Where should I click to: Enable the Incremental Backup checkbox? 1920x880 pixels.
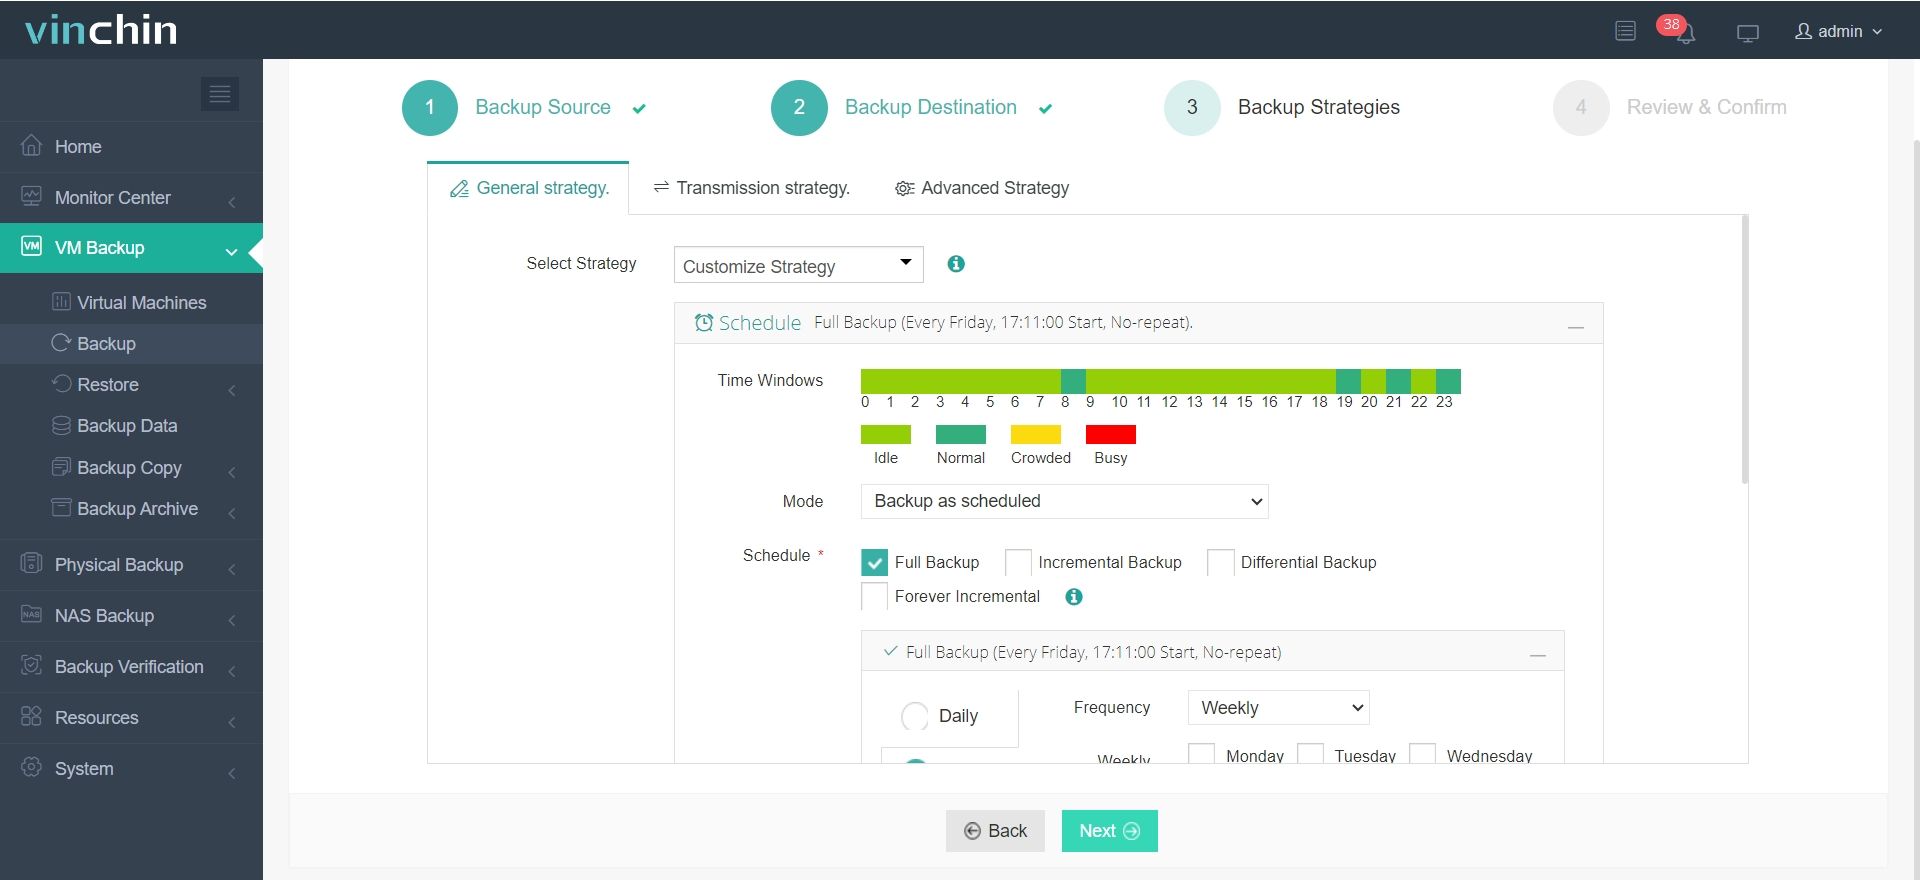click(1018, 563)
